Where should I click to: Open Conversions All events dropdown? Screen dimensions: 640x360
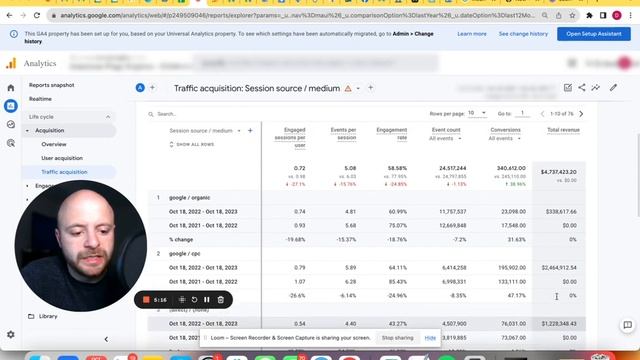pyautogui.click(x=505, y=139)
